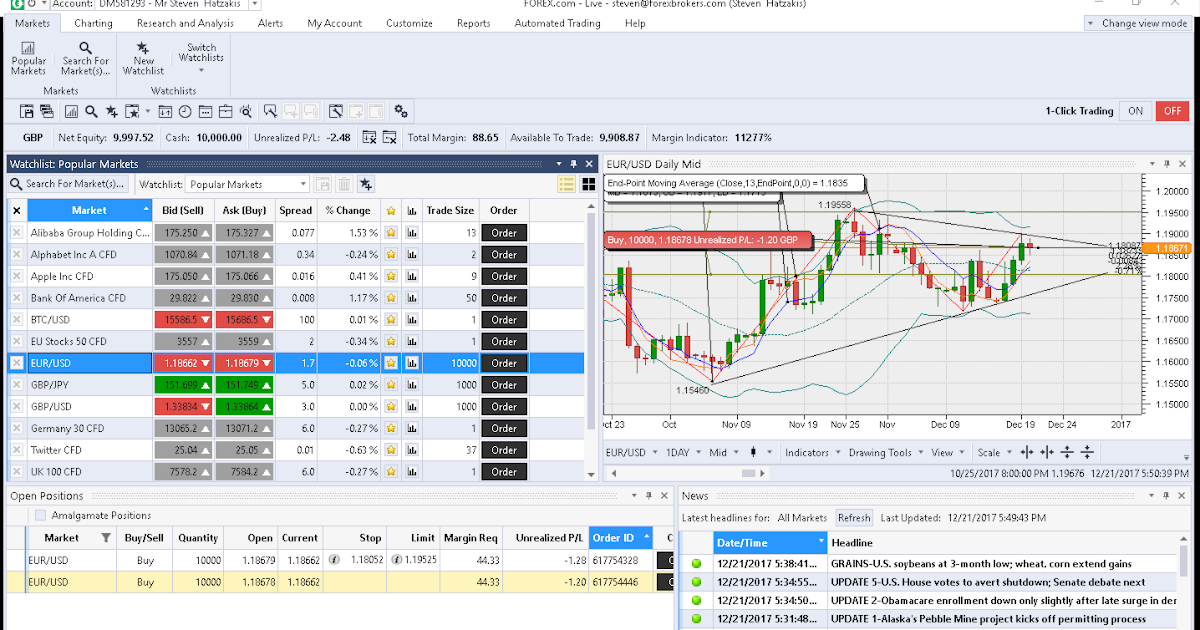The height and width of the screenshot is (630, 1200).
Task: Open the Help tab
Action: coord(635,23)
